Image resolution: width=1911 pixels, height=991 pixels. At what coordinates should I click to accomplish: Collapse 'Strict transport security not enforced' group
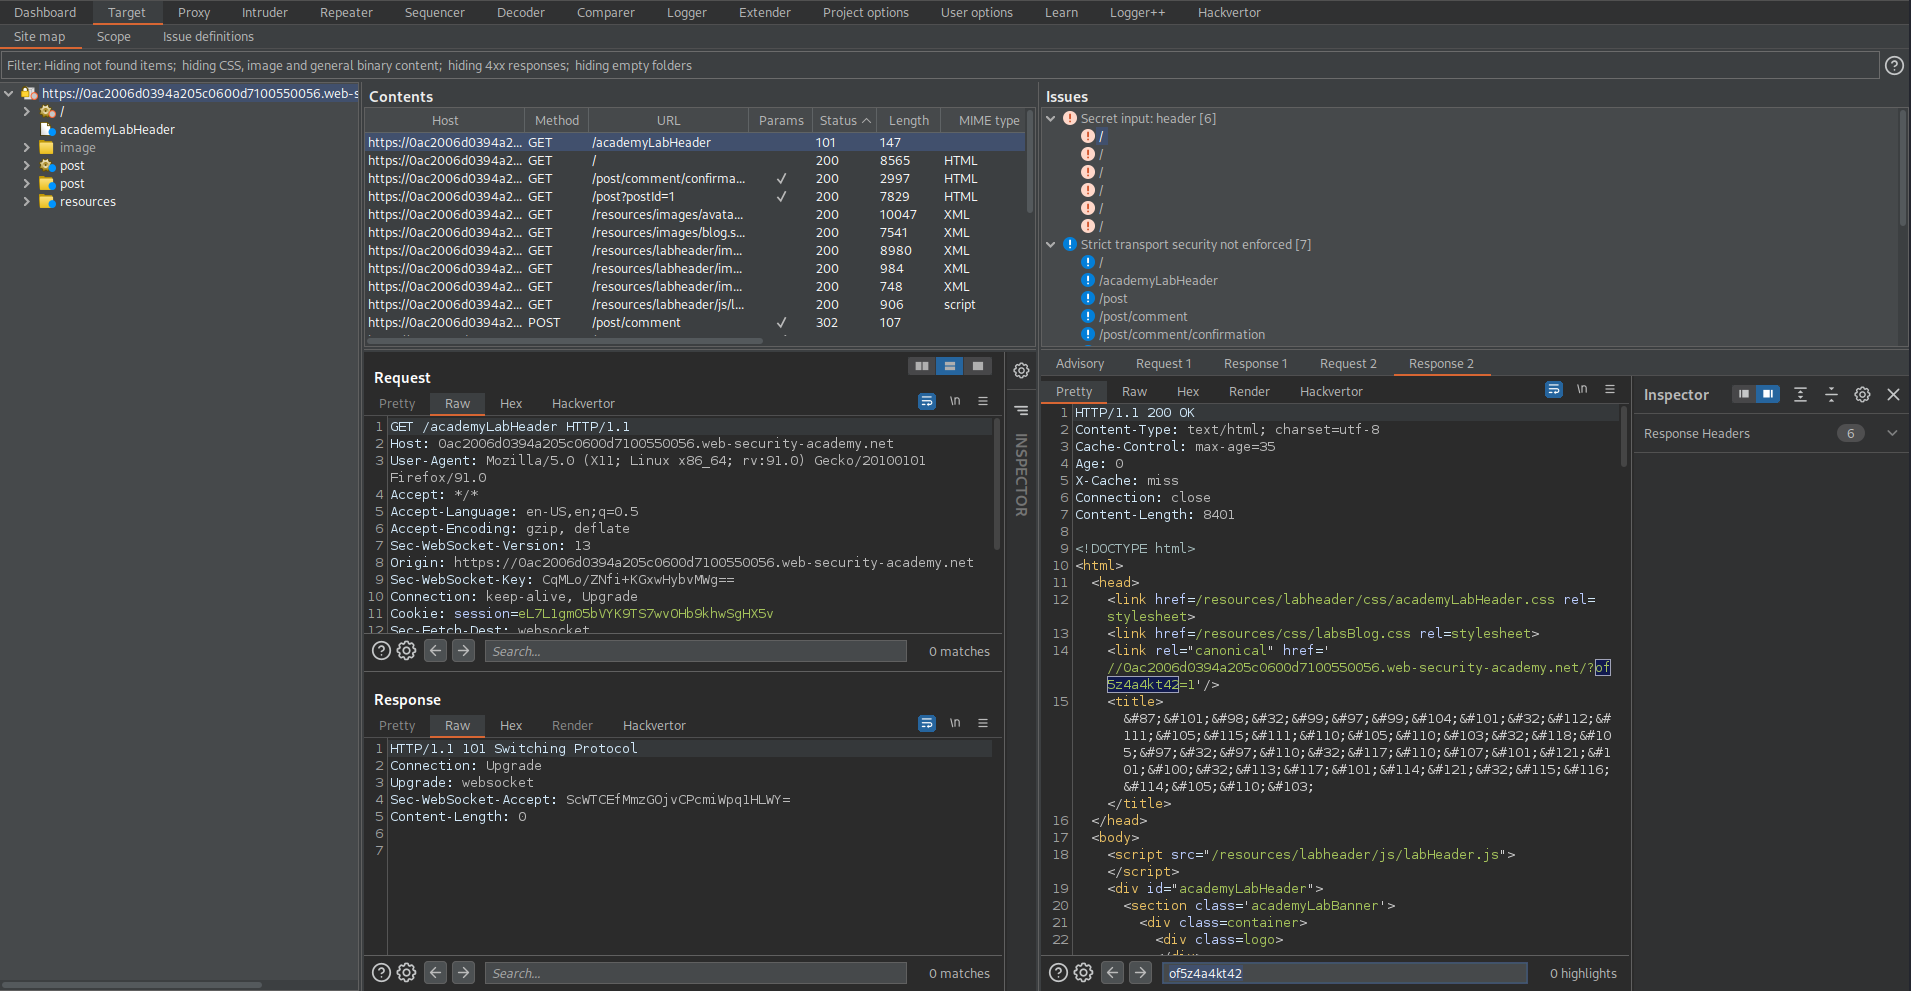tap(1051, 244)
